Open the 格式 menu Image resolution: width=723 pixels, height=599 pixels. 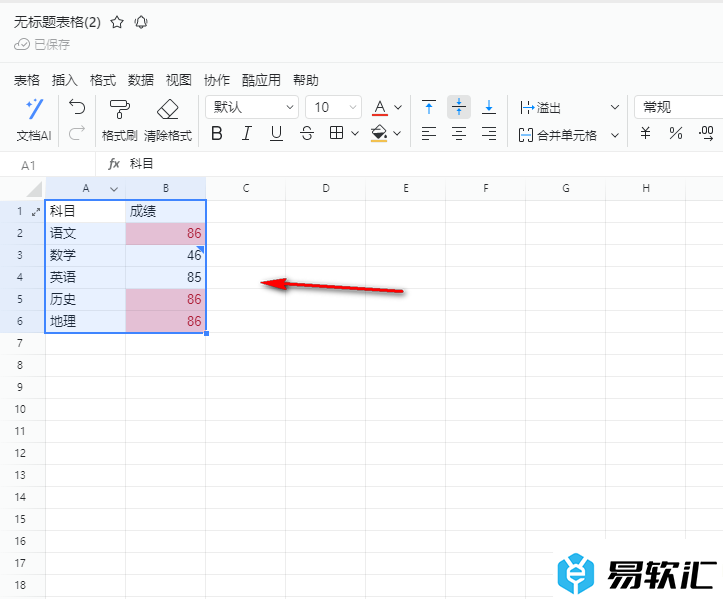pyautogui.click(x=103, y=80)
